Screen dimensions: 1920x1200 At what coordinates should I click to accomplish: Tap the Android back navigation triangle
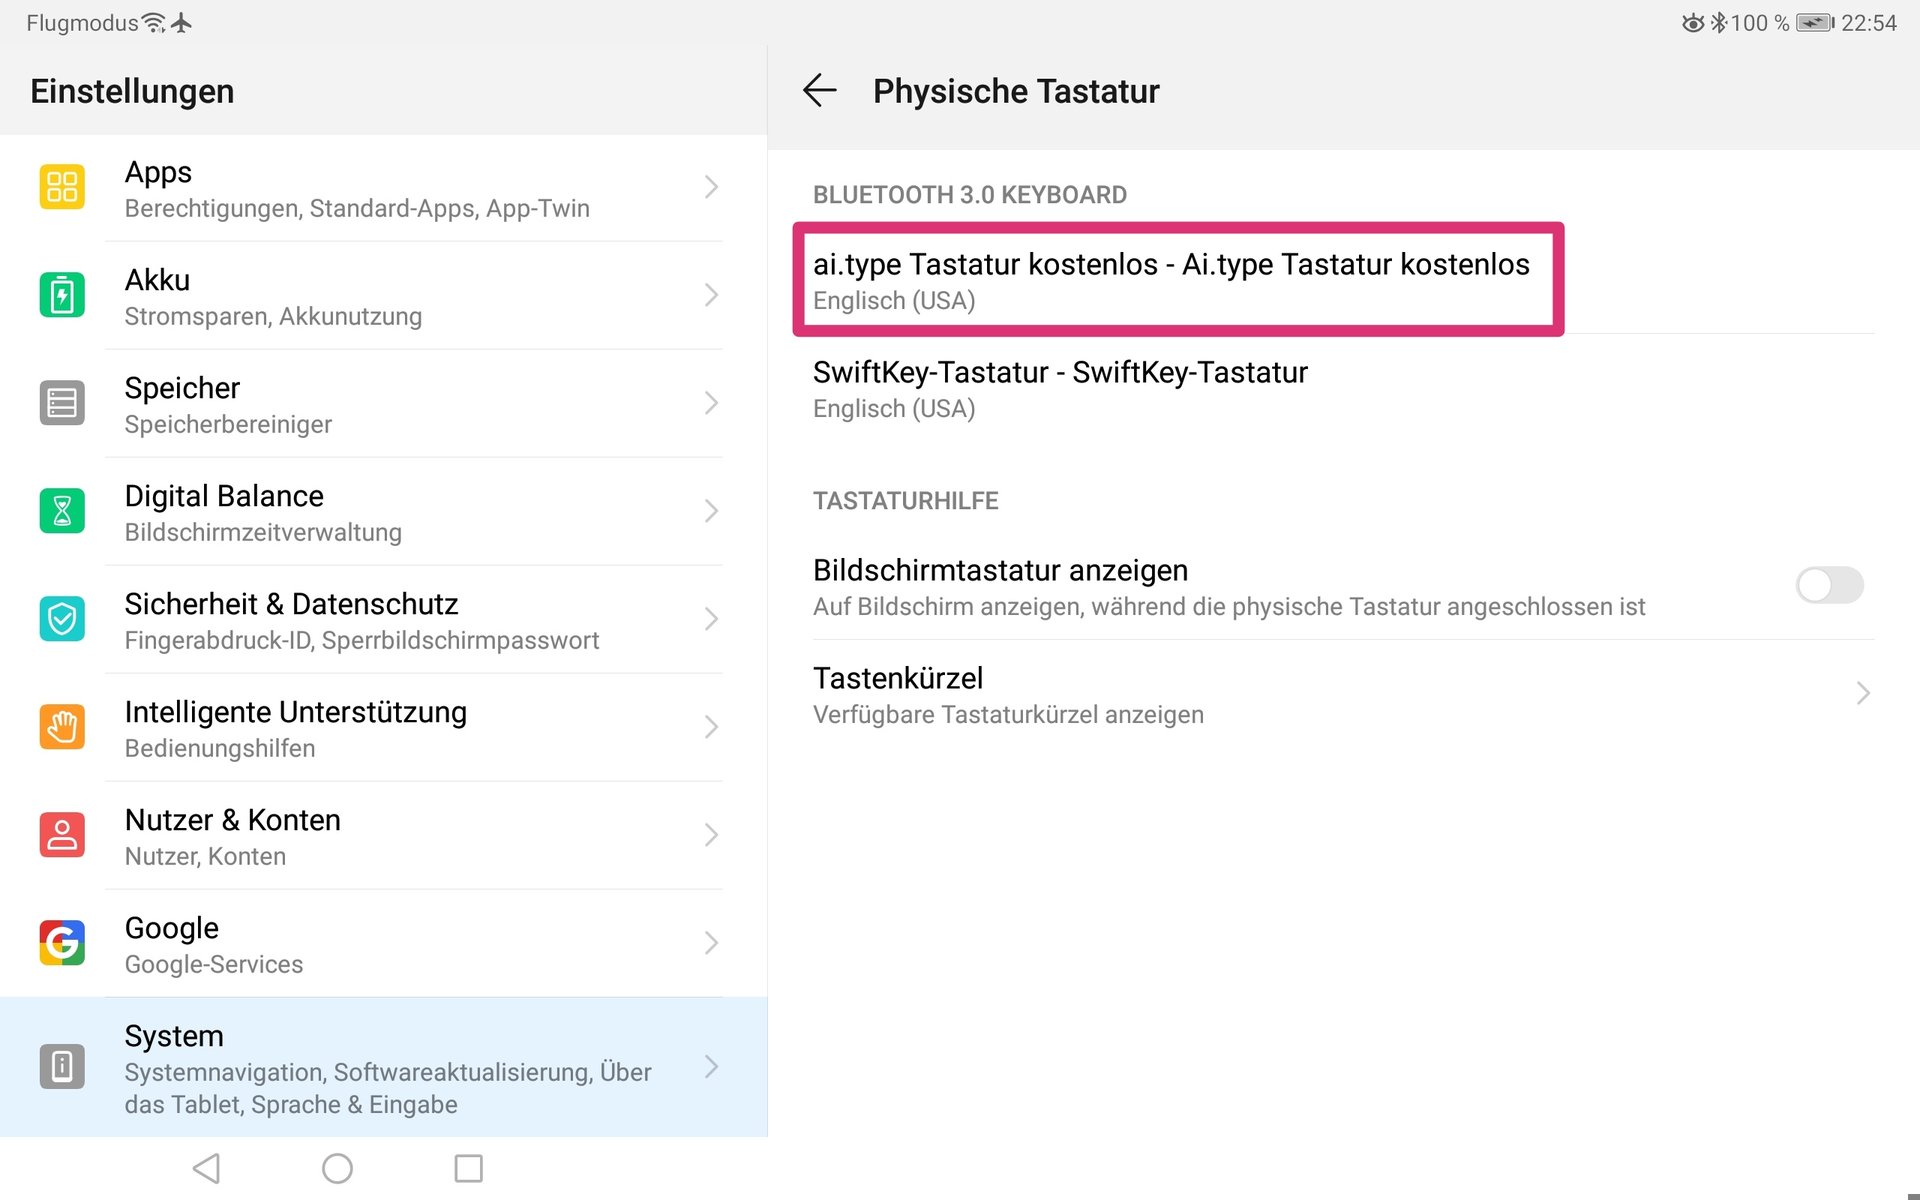click(x=206, y=1168)
